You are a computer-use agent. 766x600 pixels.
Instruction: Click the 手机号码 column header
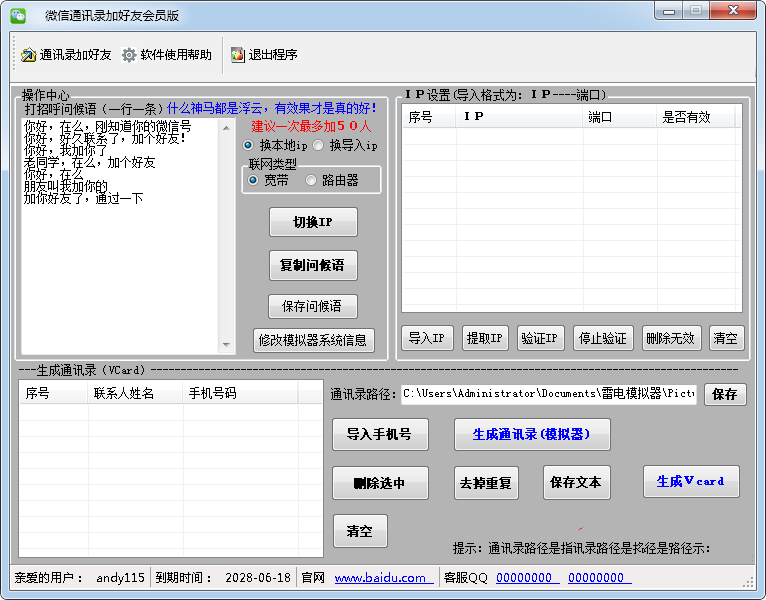[240, 393]
